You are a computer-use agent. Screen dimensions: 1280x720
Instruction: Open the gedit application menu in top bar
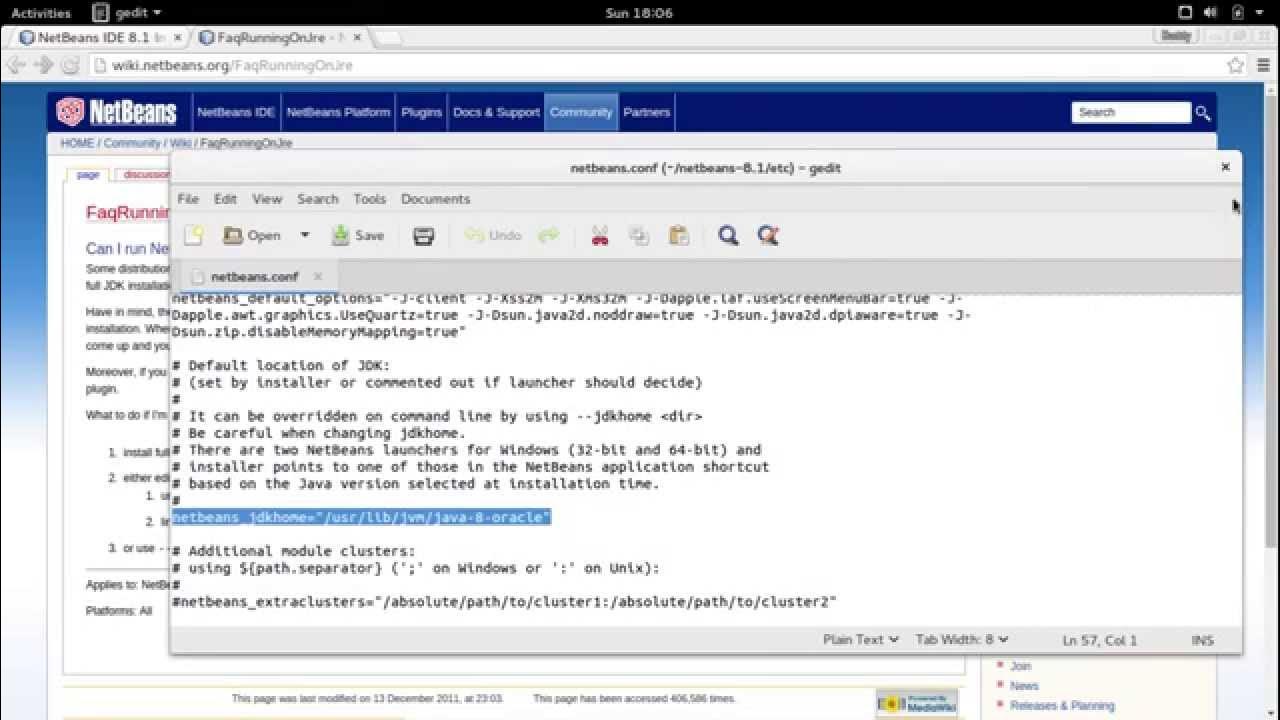pyautogui.click(x=126, y=13)
